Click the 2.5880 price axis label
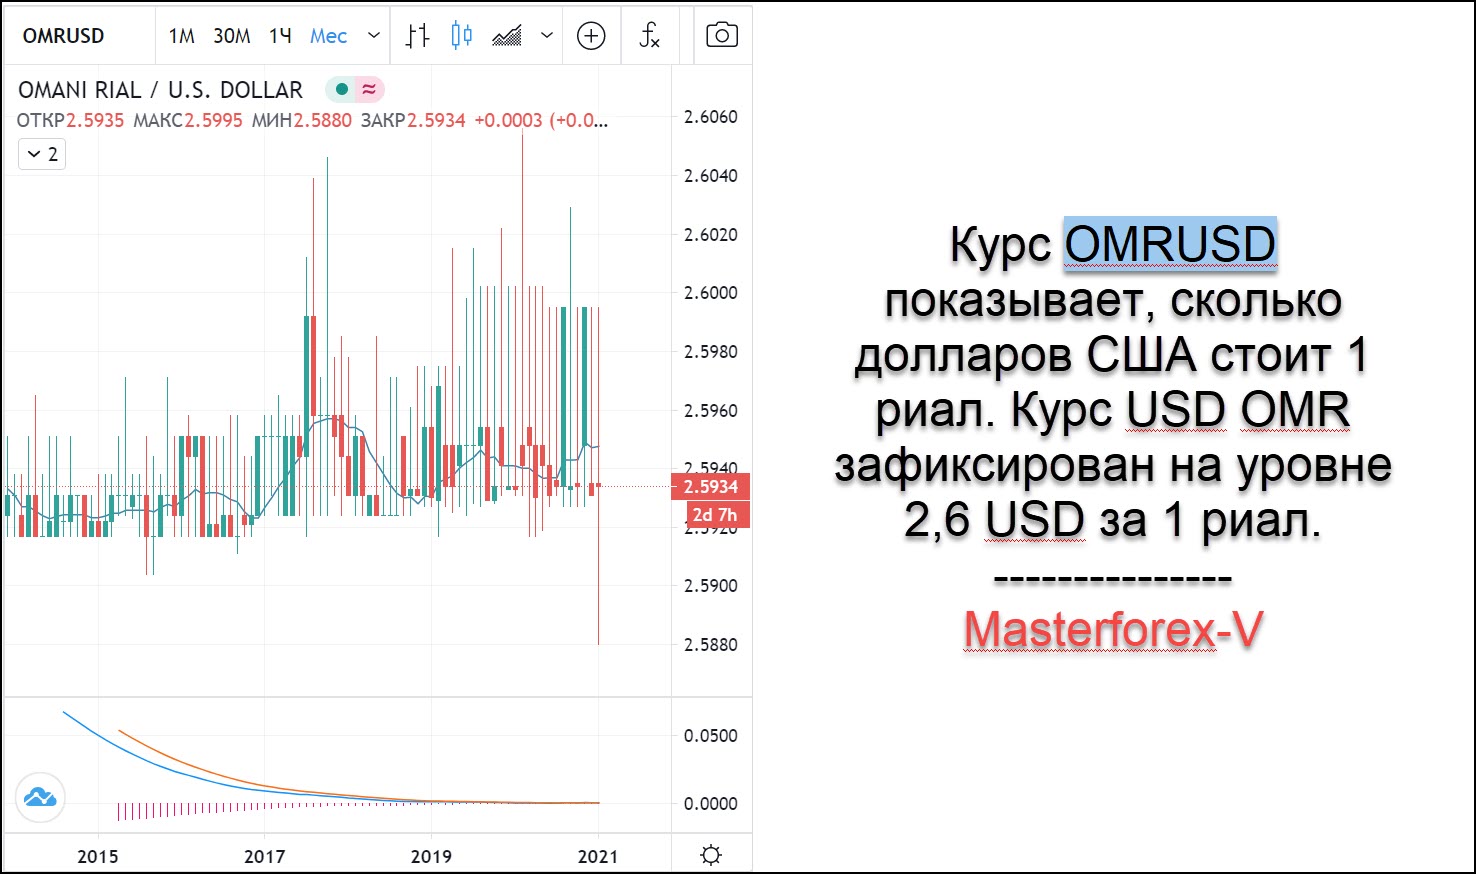 [711, 645]
